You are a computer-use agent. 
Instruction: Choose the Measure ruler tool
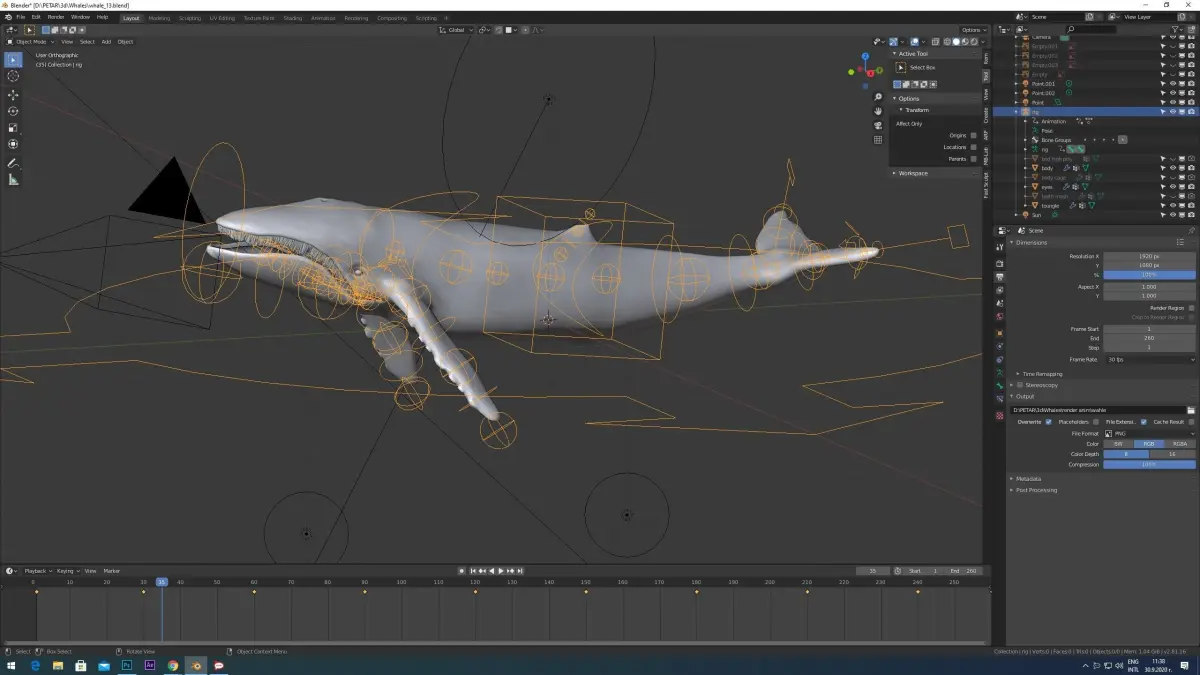point(13,180)
